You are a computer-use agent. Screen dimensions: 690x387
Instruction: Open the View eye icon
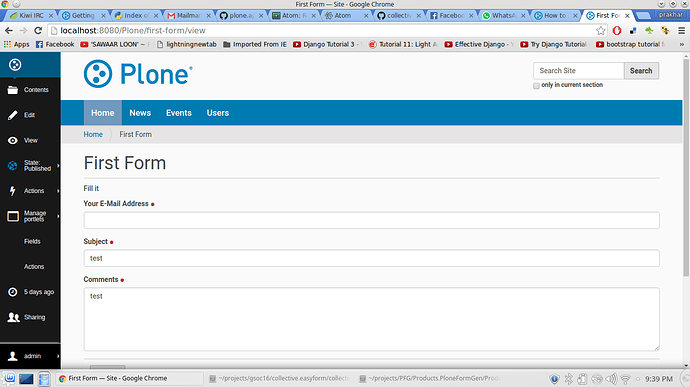[13, 140]
